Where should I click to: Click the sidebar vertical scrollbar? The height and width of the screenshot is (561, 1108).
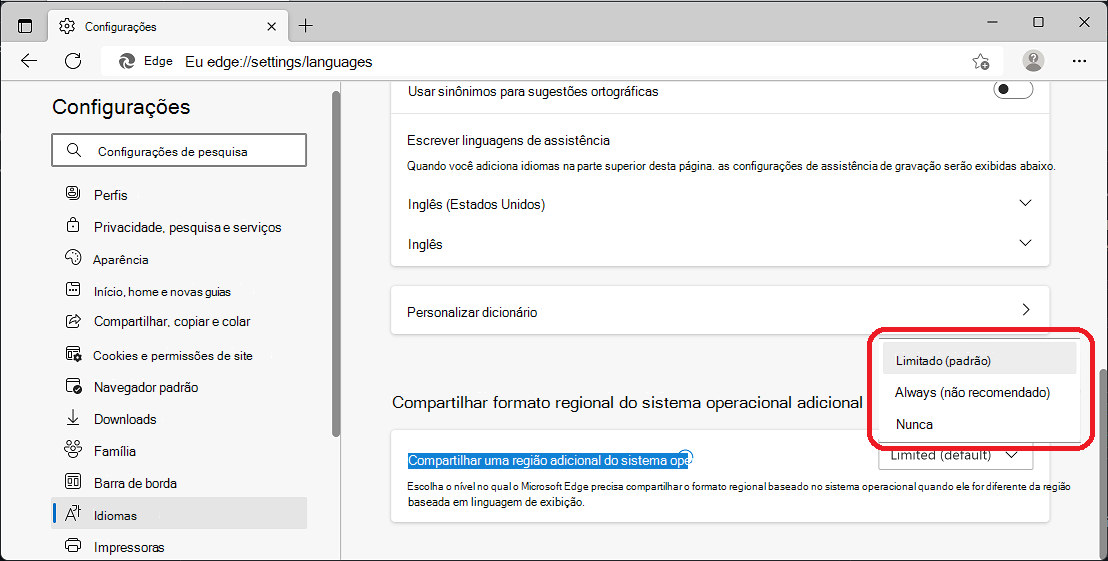336,265
